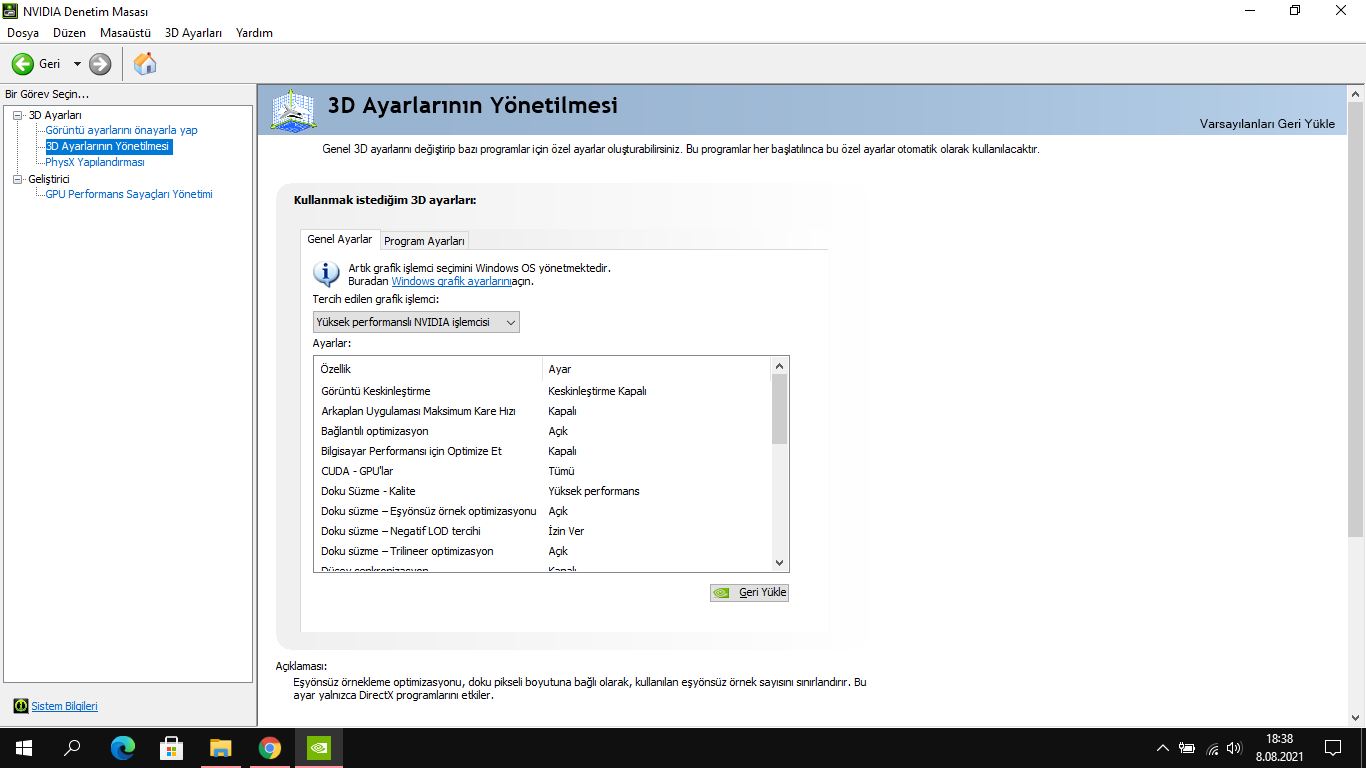
Task: Open taskbar search magnifier
Action: [72, 748]
